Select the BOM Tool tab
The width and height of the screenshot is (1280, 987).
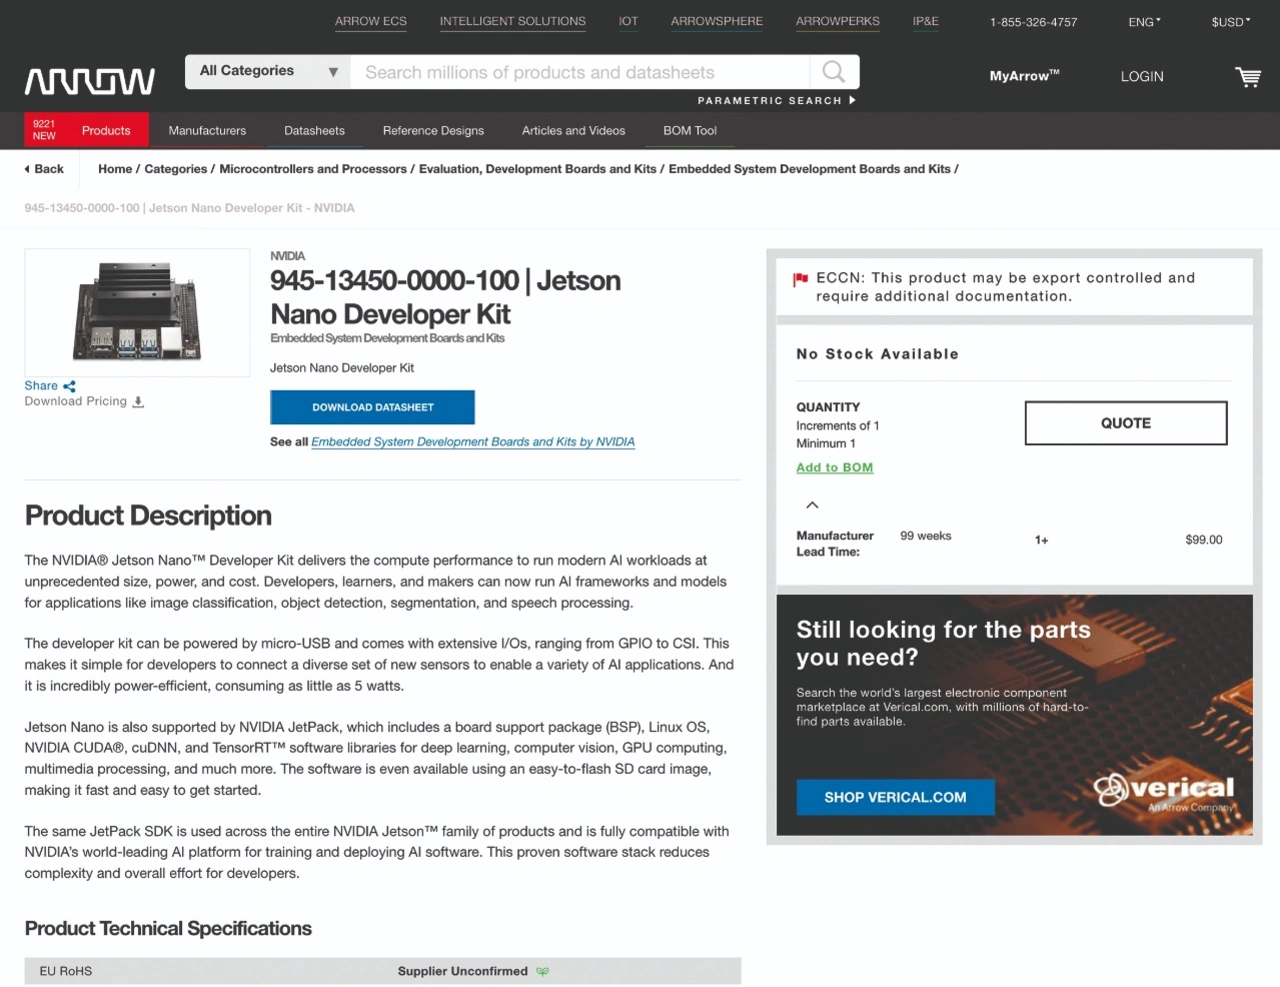coord(689,131)
